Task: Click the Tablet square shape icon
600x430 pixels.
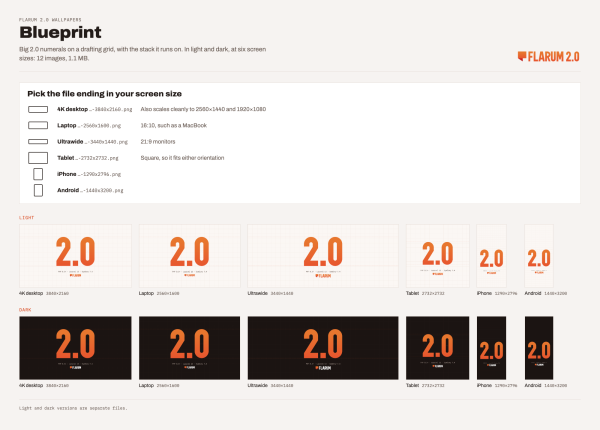Action: [x=38, y=158]
